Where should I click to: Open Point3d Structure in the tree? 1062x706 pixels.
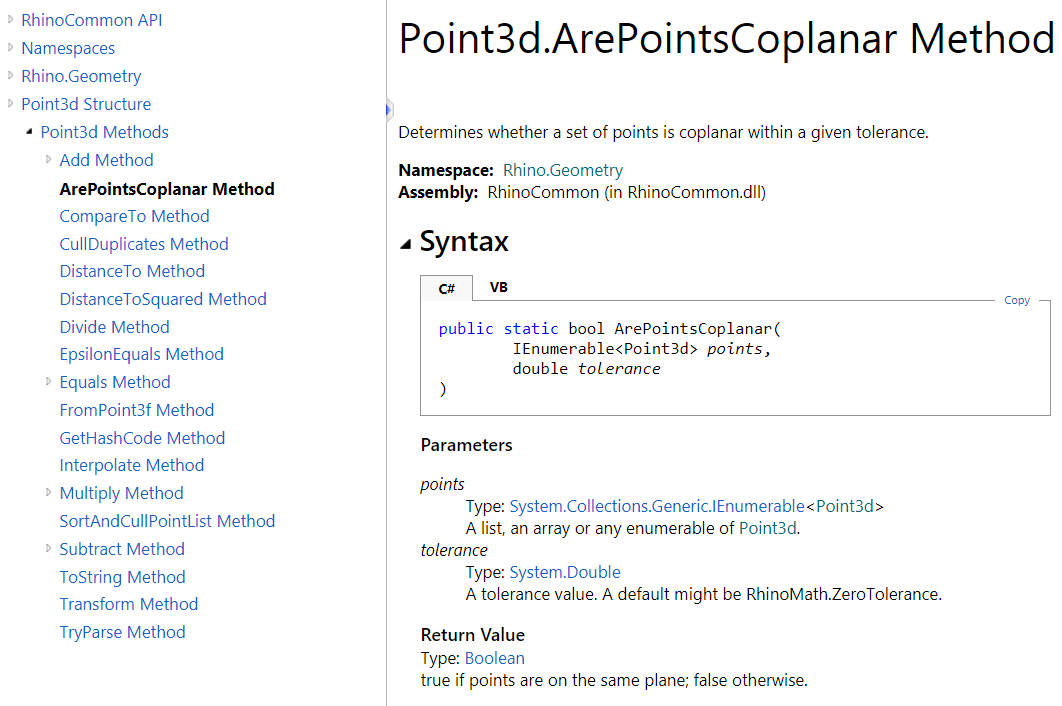coord(86,104)
